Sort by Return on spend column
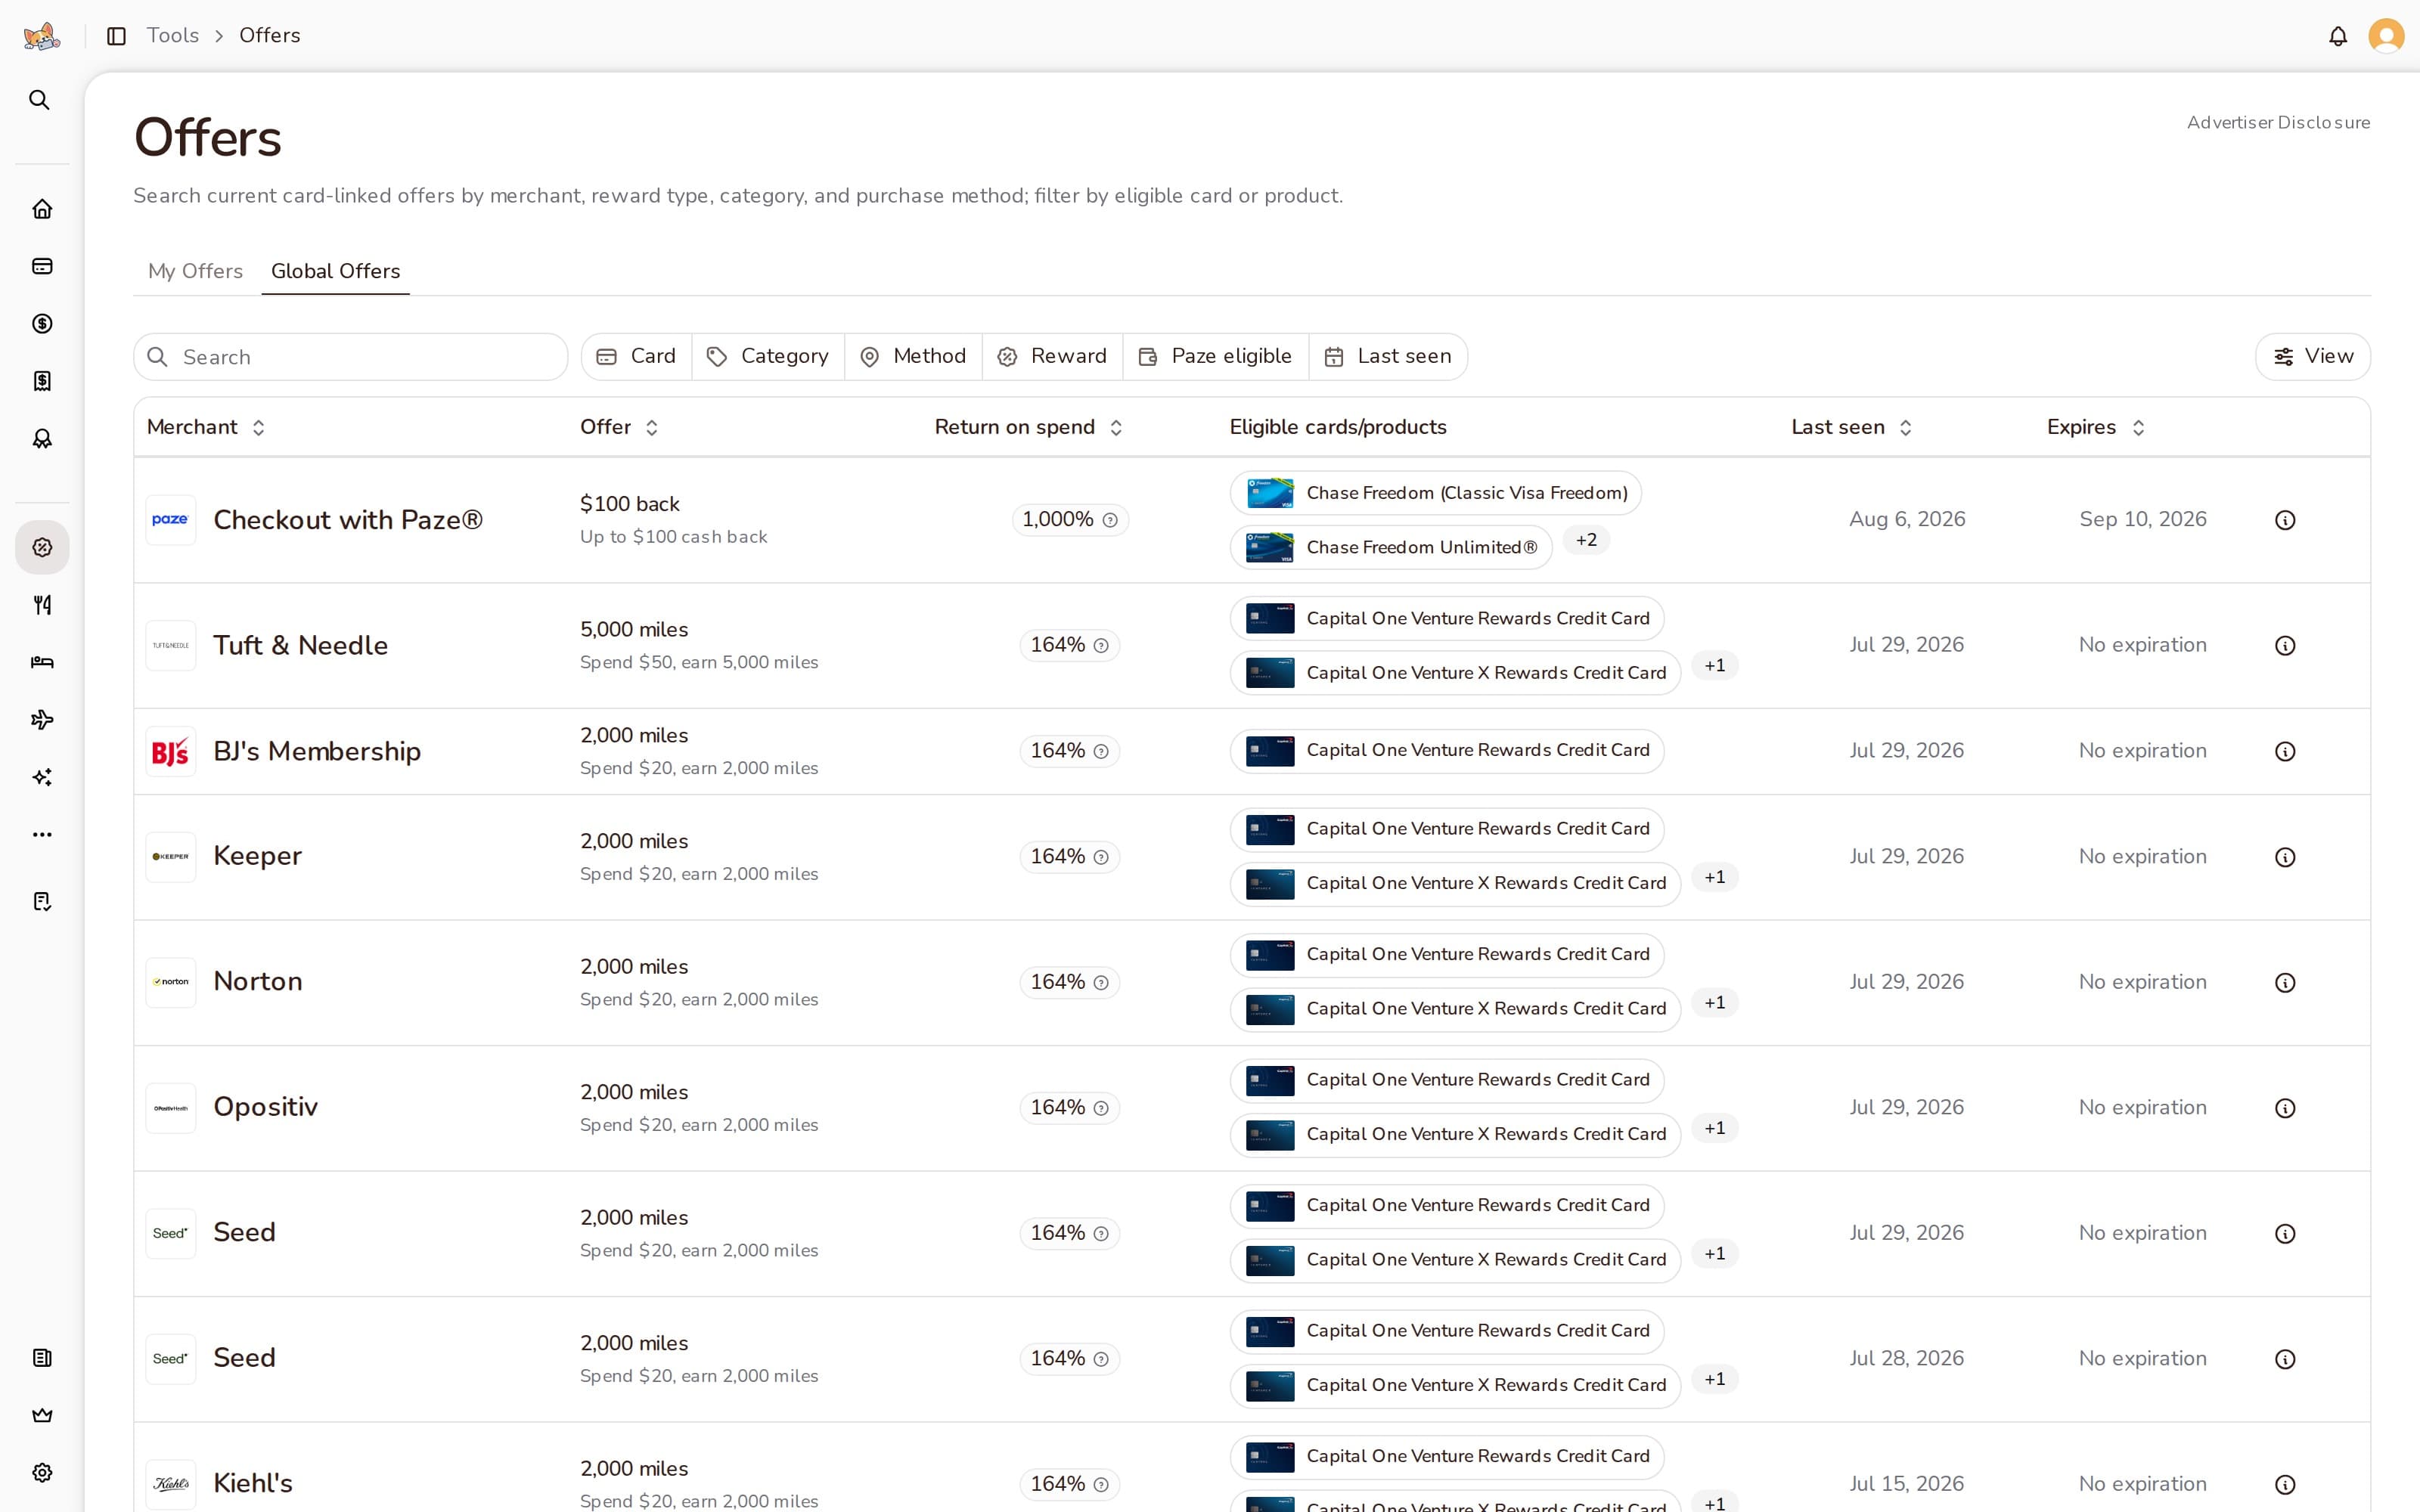Screen dimensions: 2420x1512 coord(1029,428)
